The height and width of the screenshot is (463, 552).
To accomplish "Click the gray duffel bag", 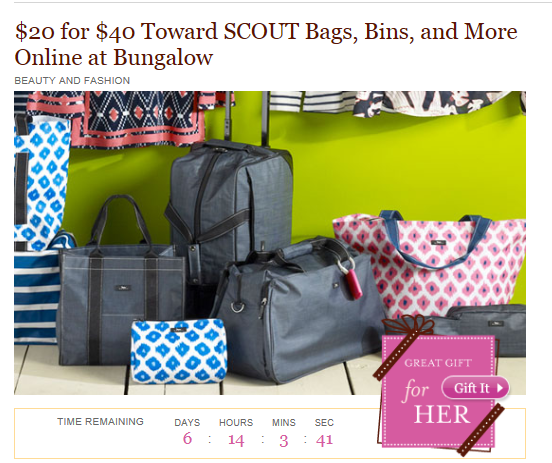I will point(297,310).
